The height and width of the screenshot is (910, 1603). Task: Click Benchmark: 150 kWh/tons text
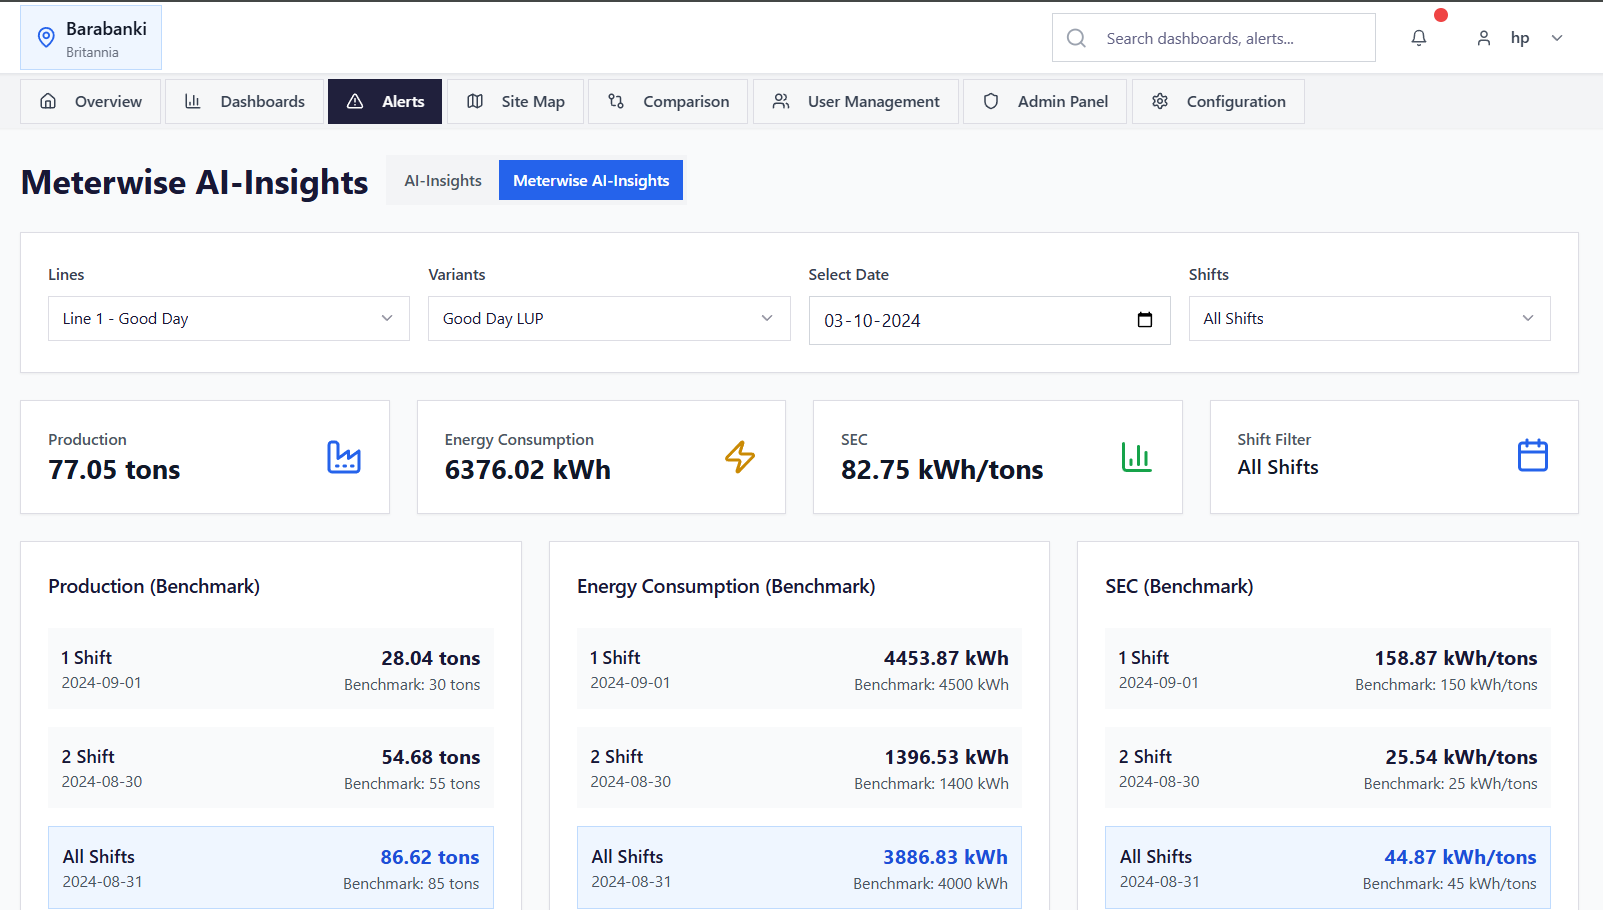pos(1446,685)
